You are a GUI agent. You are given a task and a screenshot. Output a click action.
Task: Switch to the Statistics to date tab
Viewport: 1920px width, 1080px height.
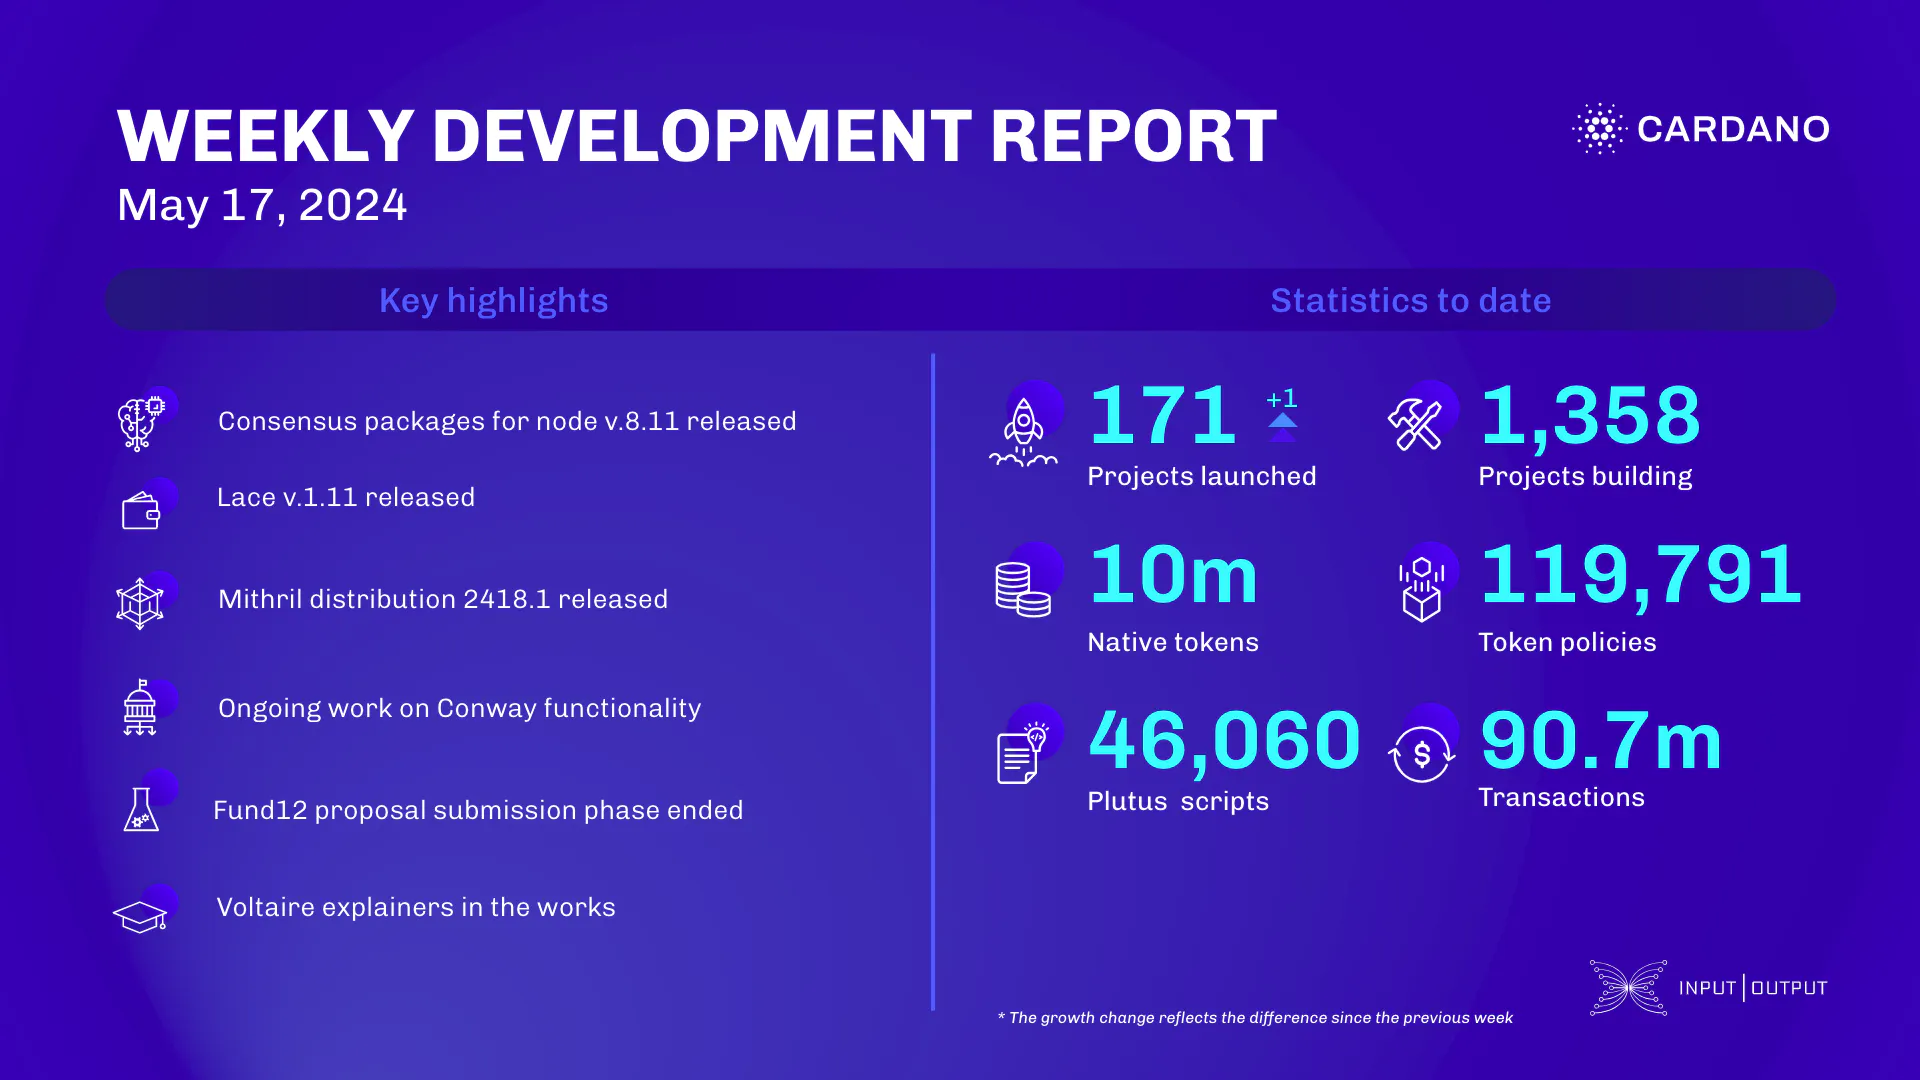[1410, 300]
